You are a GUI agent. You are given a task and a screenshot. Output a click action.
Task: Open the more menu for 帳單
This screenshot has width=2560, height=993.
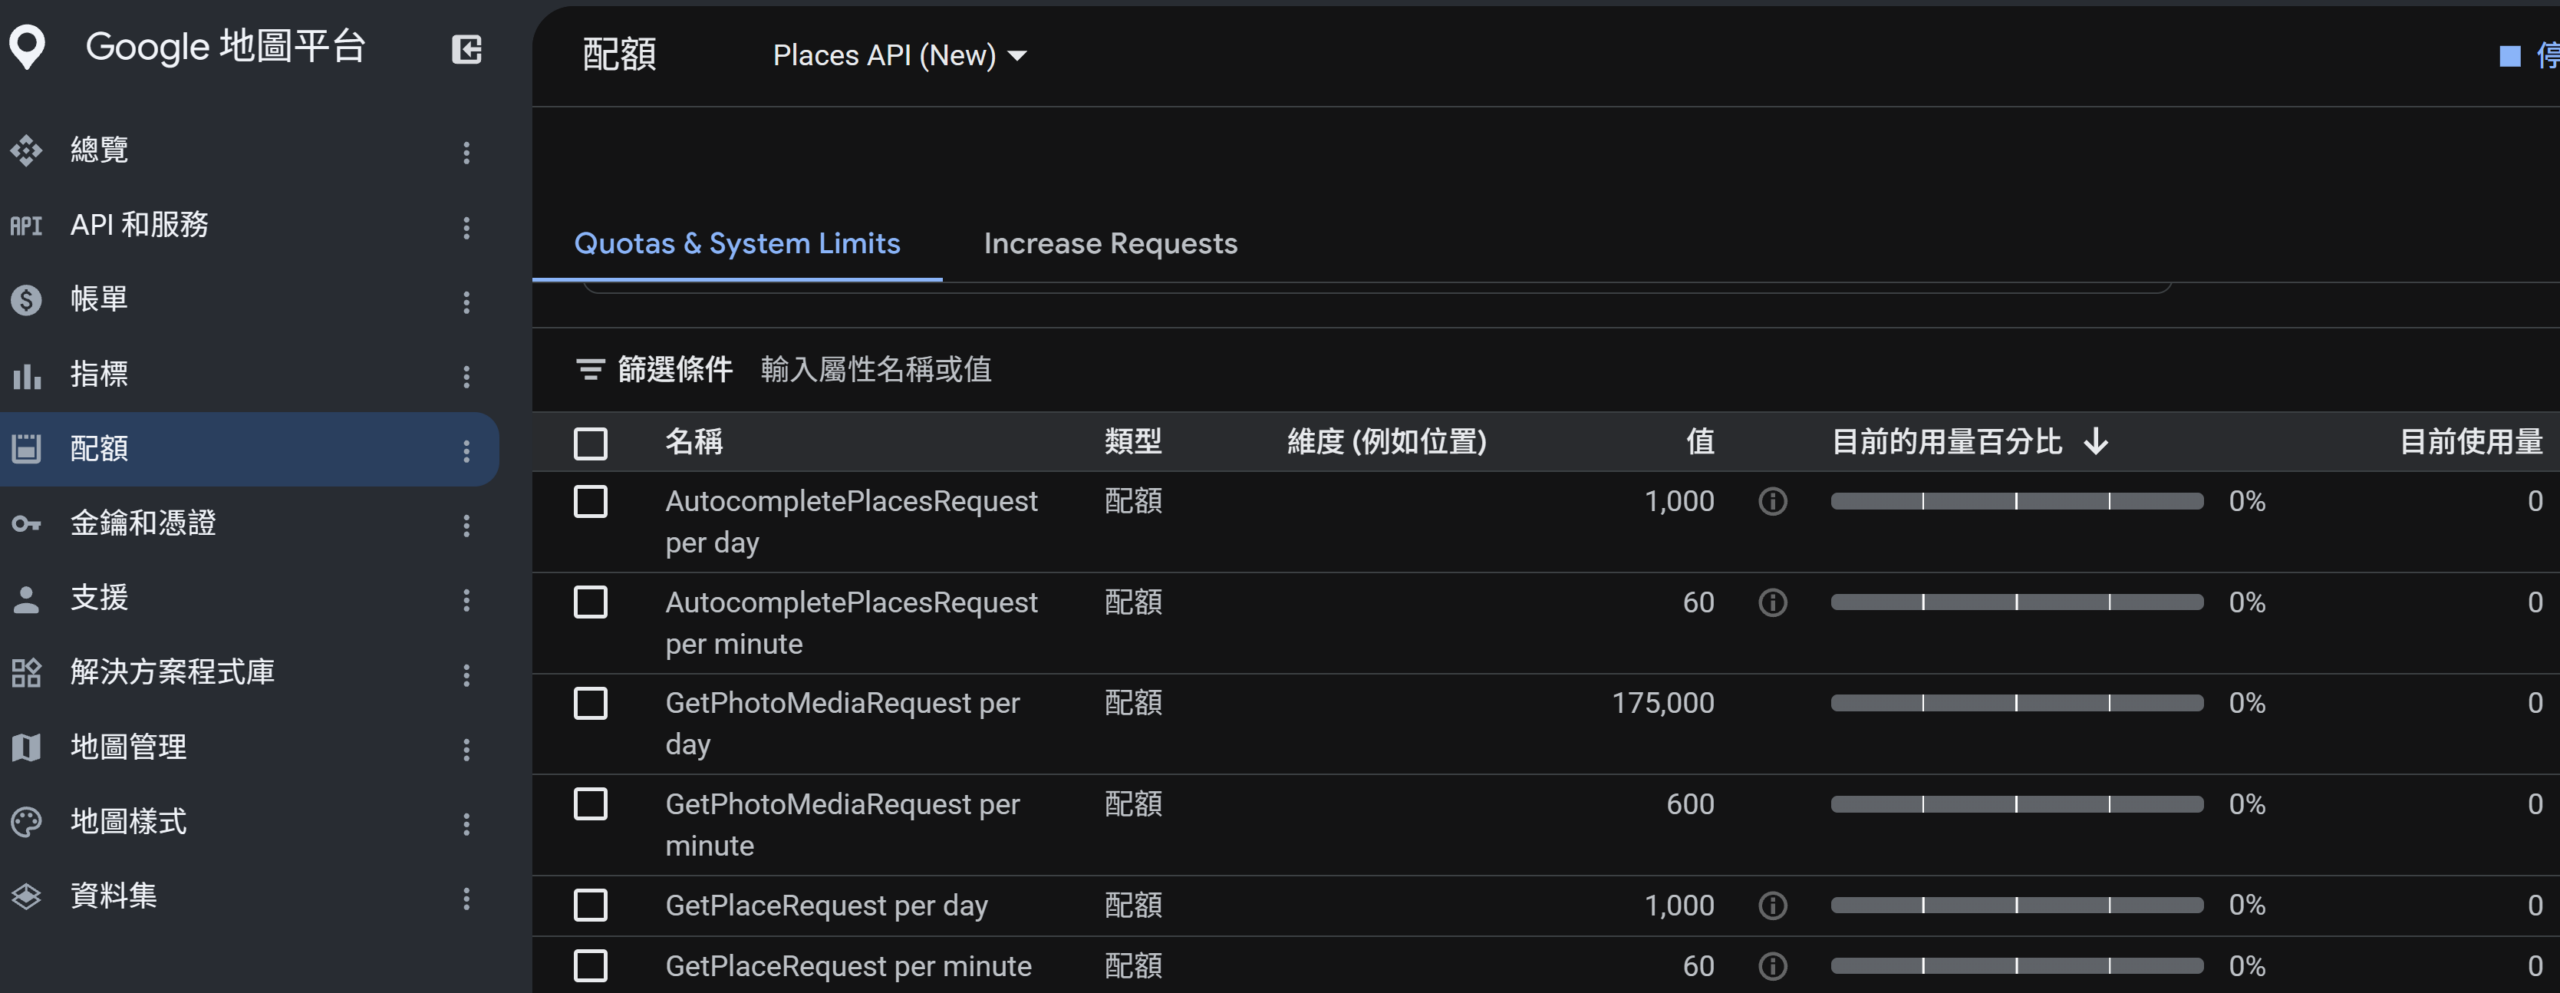[x=466, y=302]
